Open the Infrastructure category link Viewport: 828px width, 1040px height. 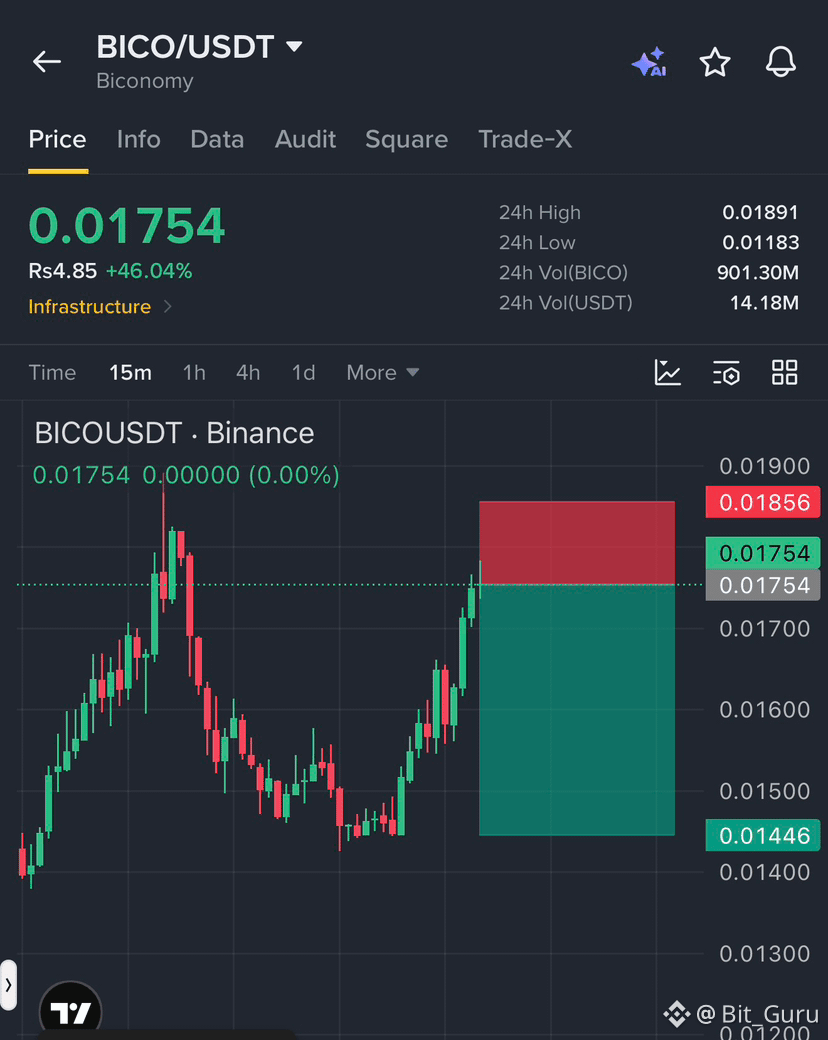coord(100,306)
